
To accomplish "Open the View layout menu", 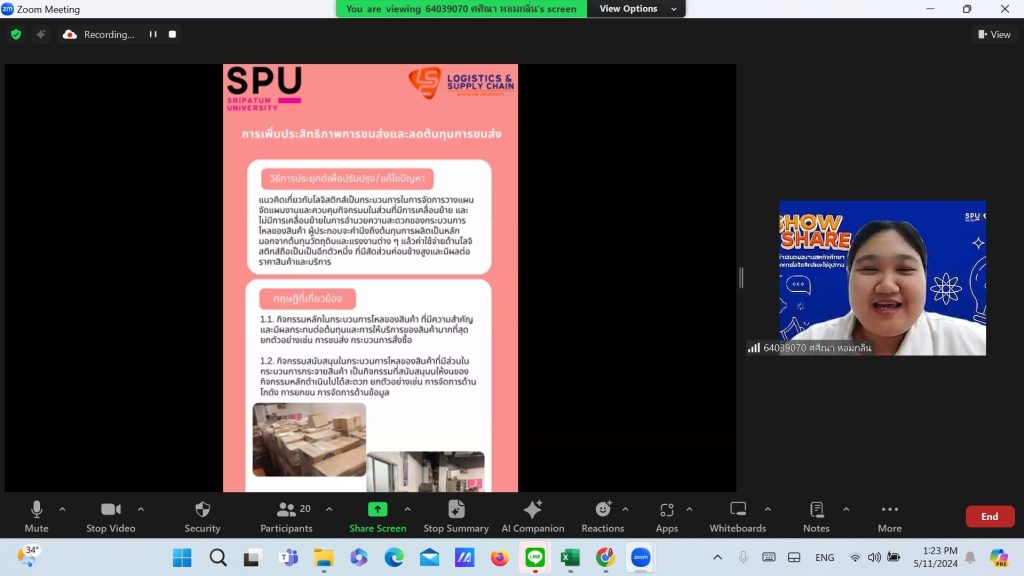I will 994,34.
